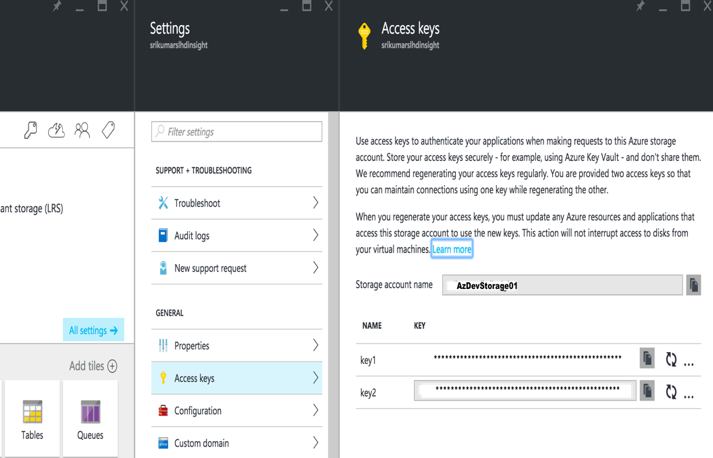Pin the left storage blade
This screenshot has width=713, height=458.
point(57,6)
